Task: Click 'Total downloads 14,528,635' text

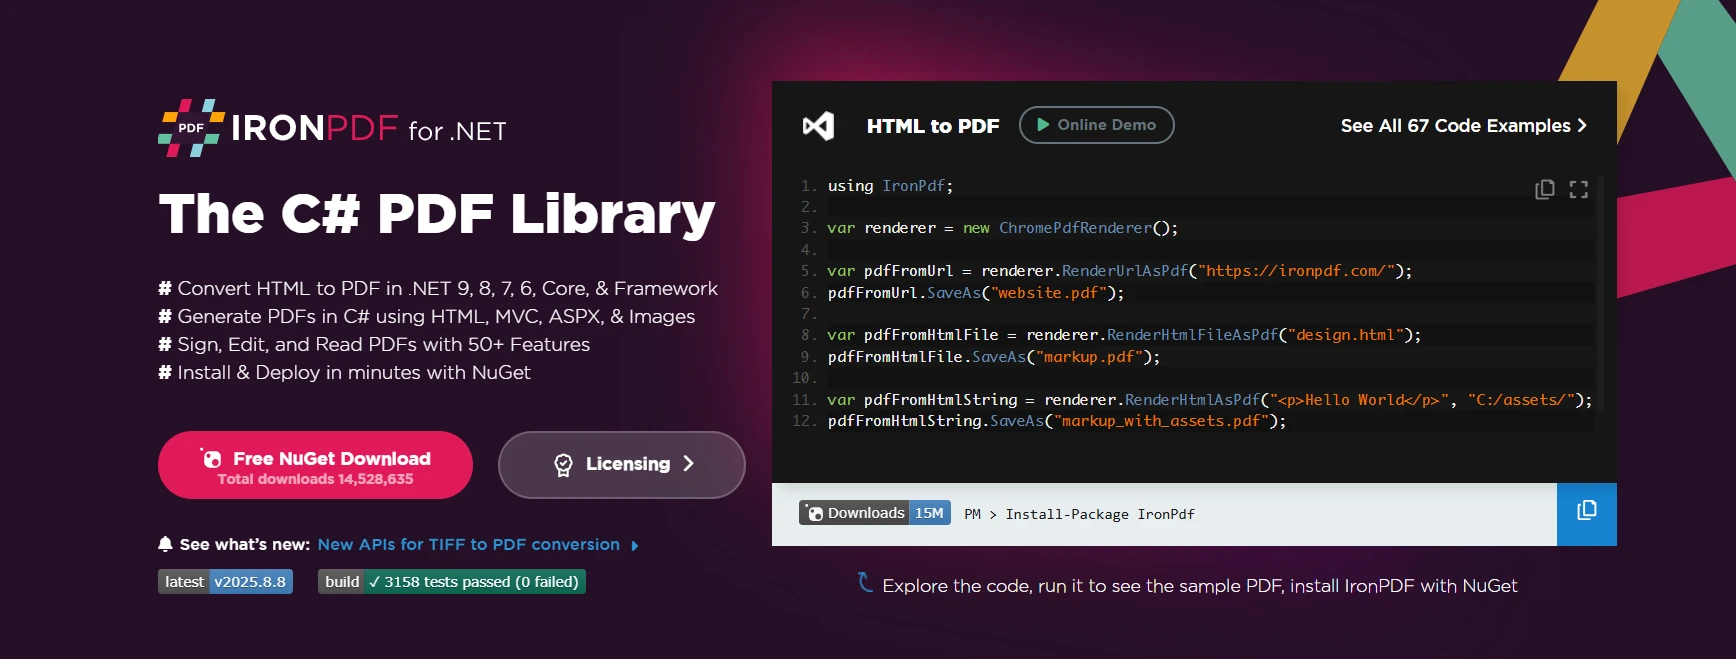Action: [315, 480]
